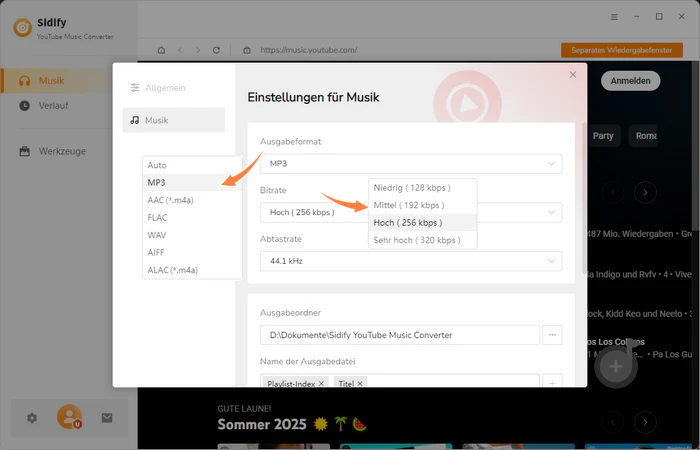Click previous arrow in Sommer 2025 section

coord(613,422)
